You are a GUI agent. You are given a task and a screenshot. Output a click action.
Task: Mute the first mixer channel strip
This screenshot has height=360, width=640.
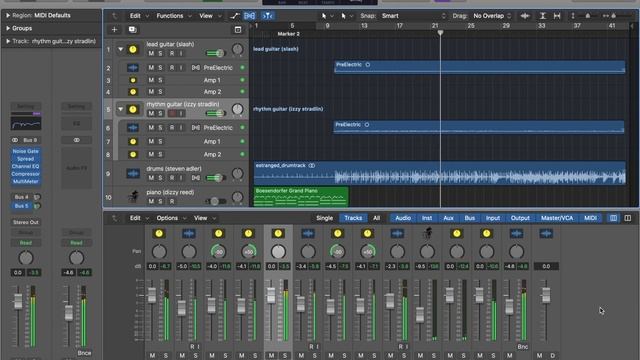(152, 356)
